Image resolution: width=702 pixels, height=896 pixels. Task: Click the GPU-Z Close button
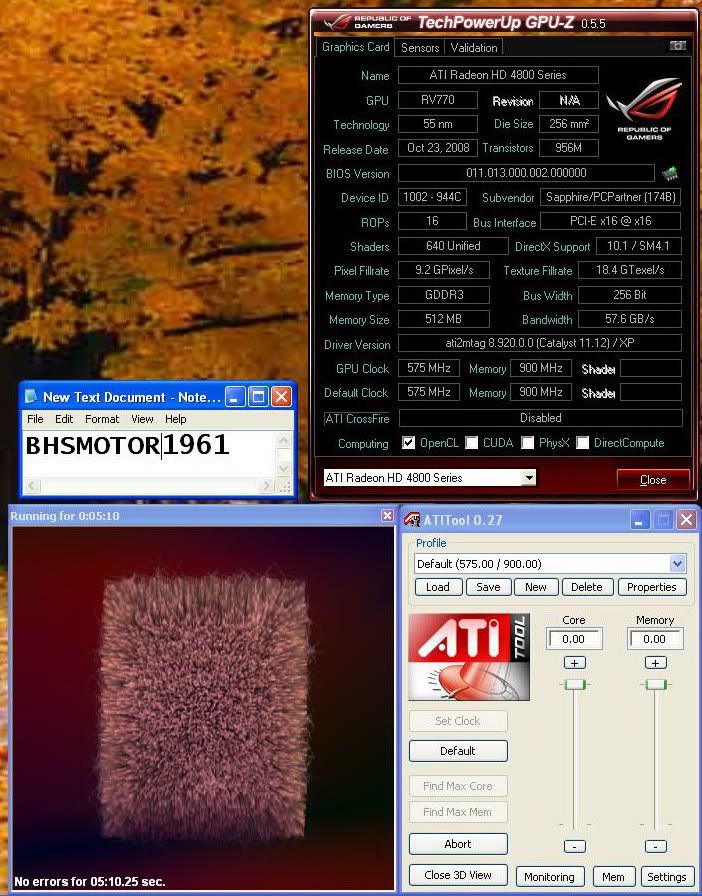653,479
